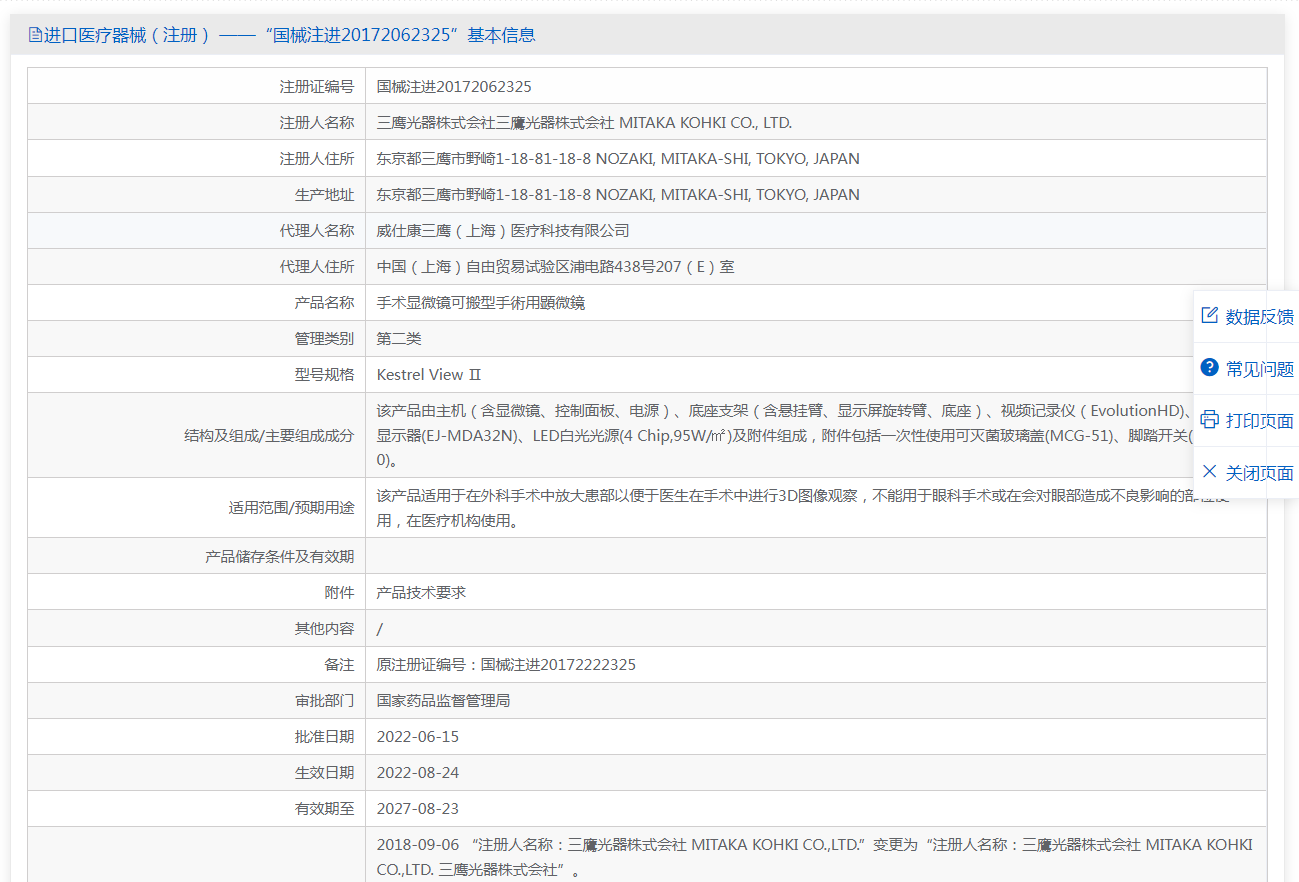Click the data feedback edit icon
Screen dimensions: 1299x882
coord(1209,316)
